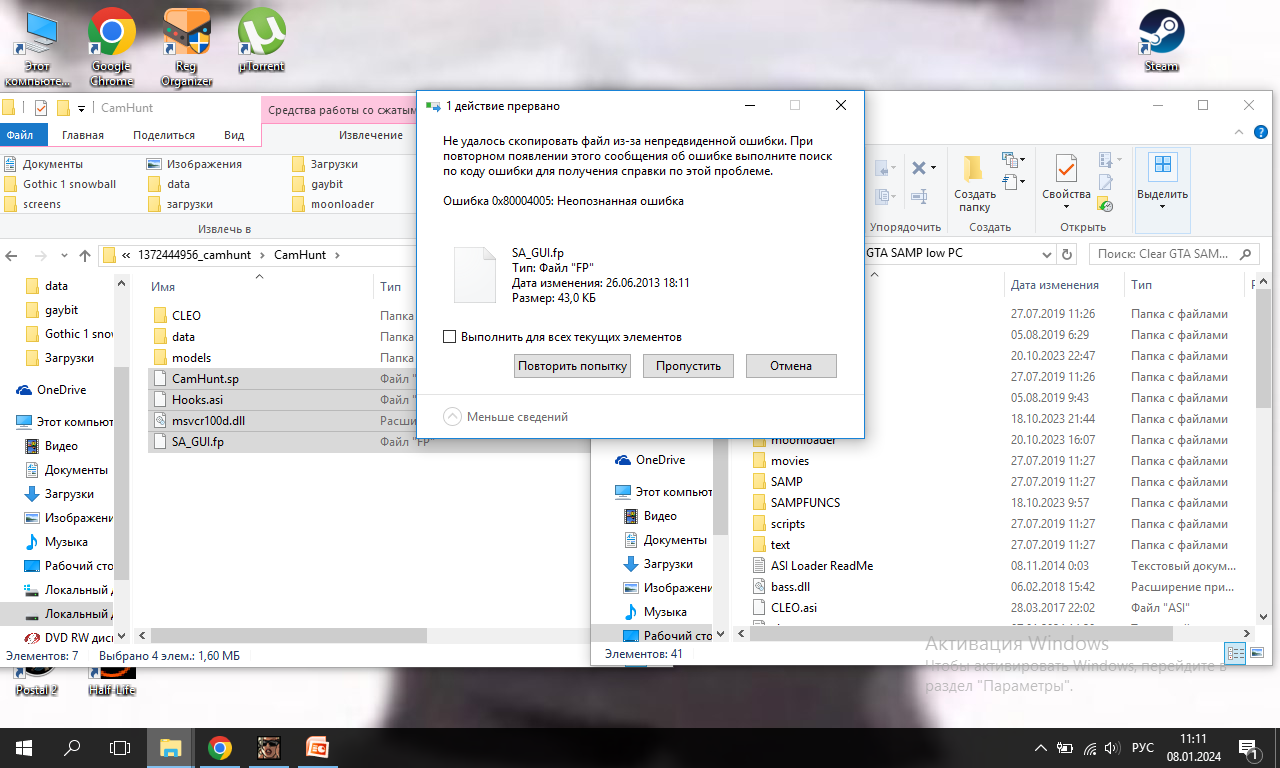Collapse details with Меньше сведений
Viewport: 1280px width, 768px height.
(505, 417)
